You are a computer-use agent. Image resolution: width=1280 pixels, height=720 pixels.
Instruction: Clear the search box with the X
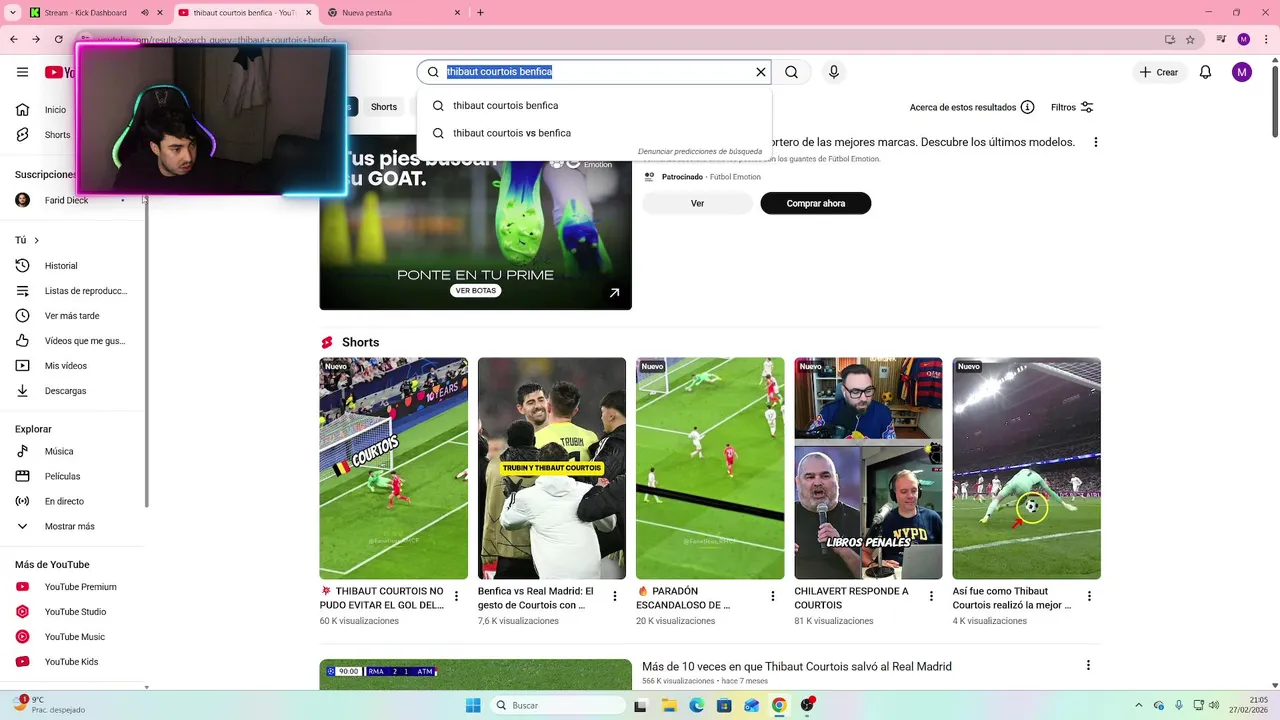tap(760, 72)
